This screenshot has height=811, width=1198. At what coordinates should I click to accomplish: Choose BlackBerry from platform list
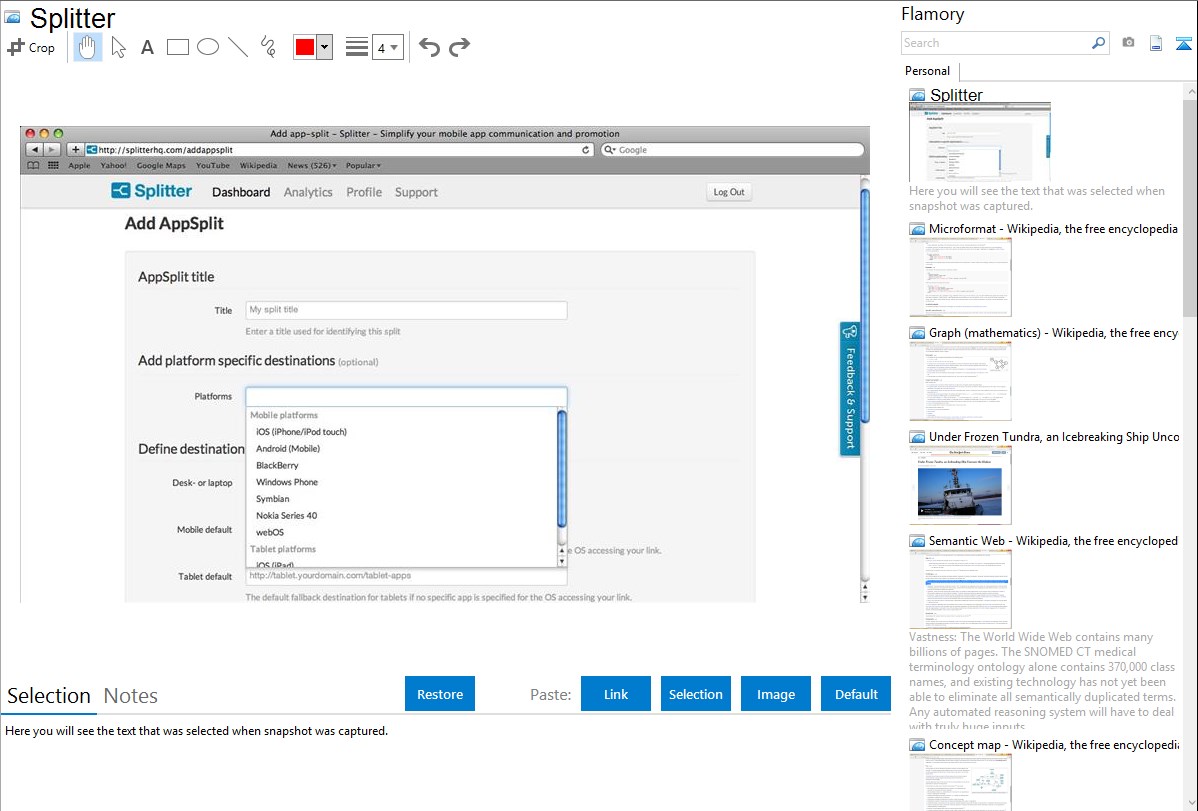(x=277, y=466)
